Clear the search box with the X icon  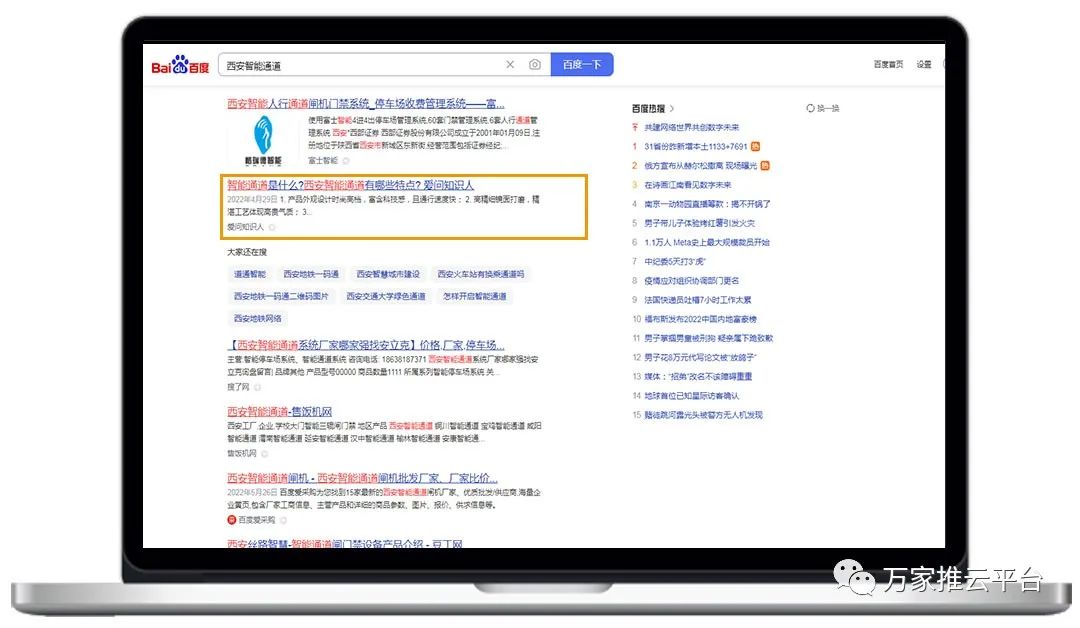coord(510,65)
